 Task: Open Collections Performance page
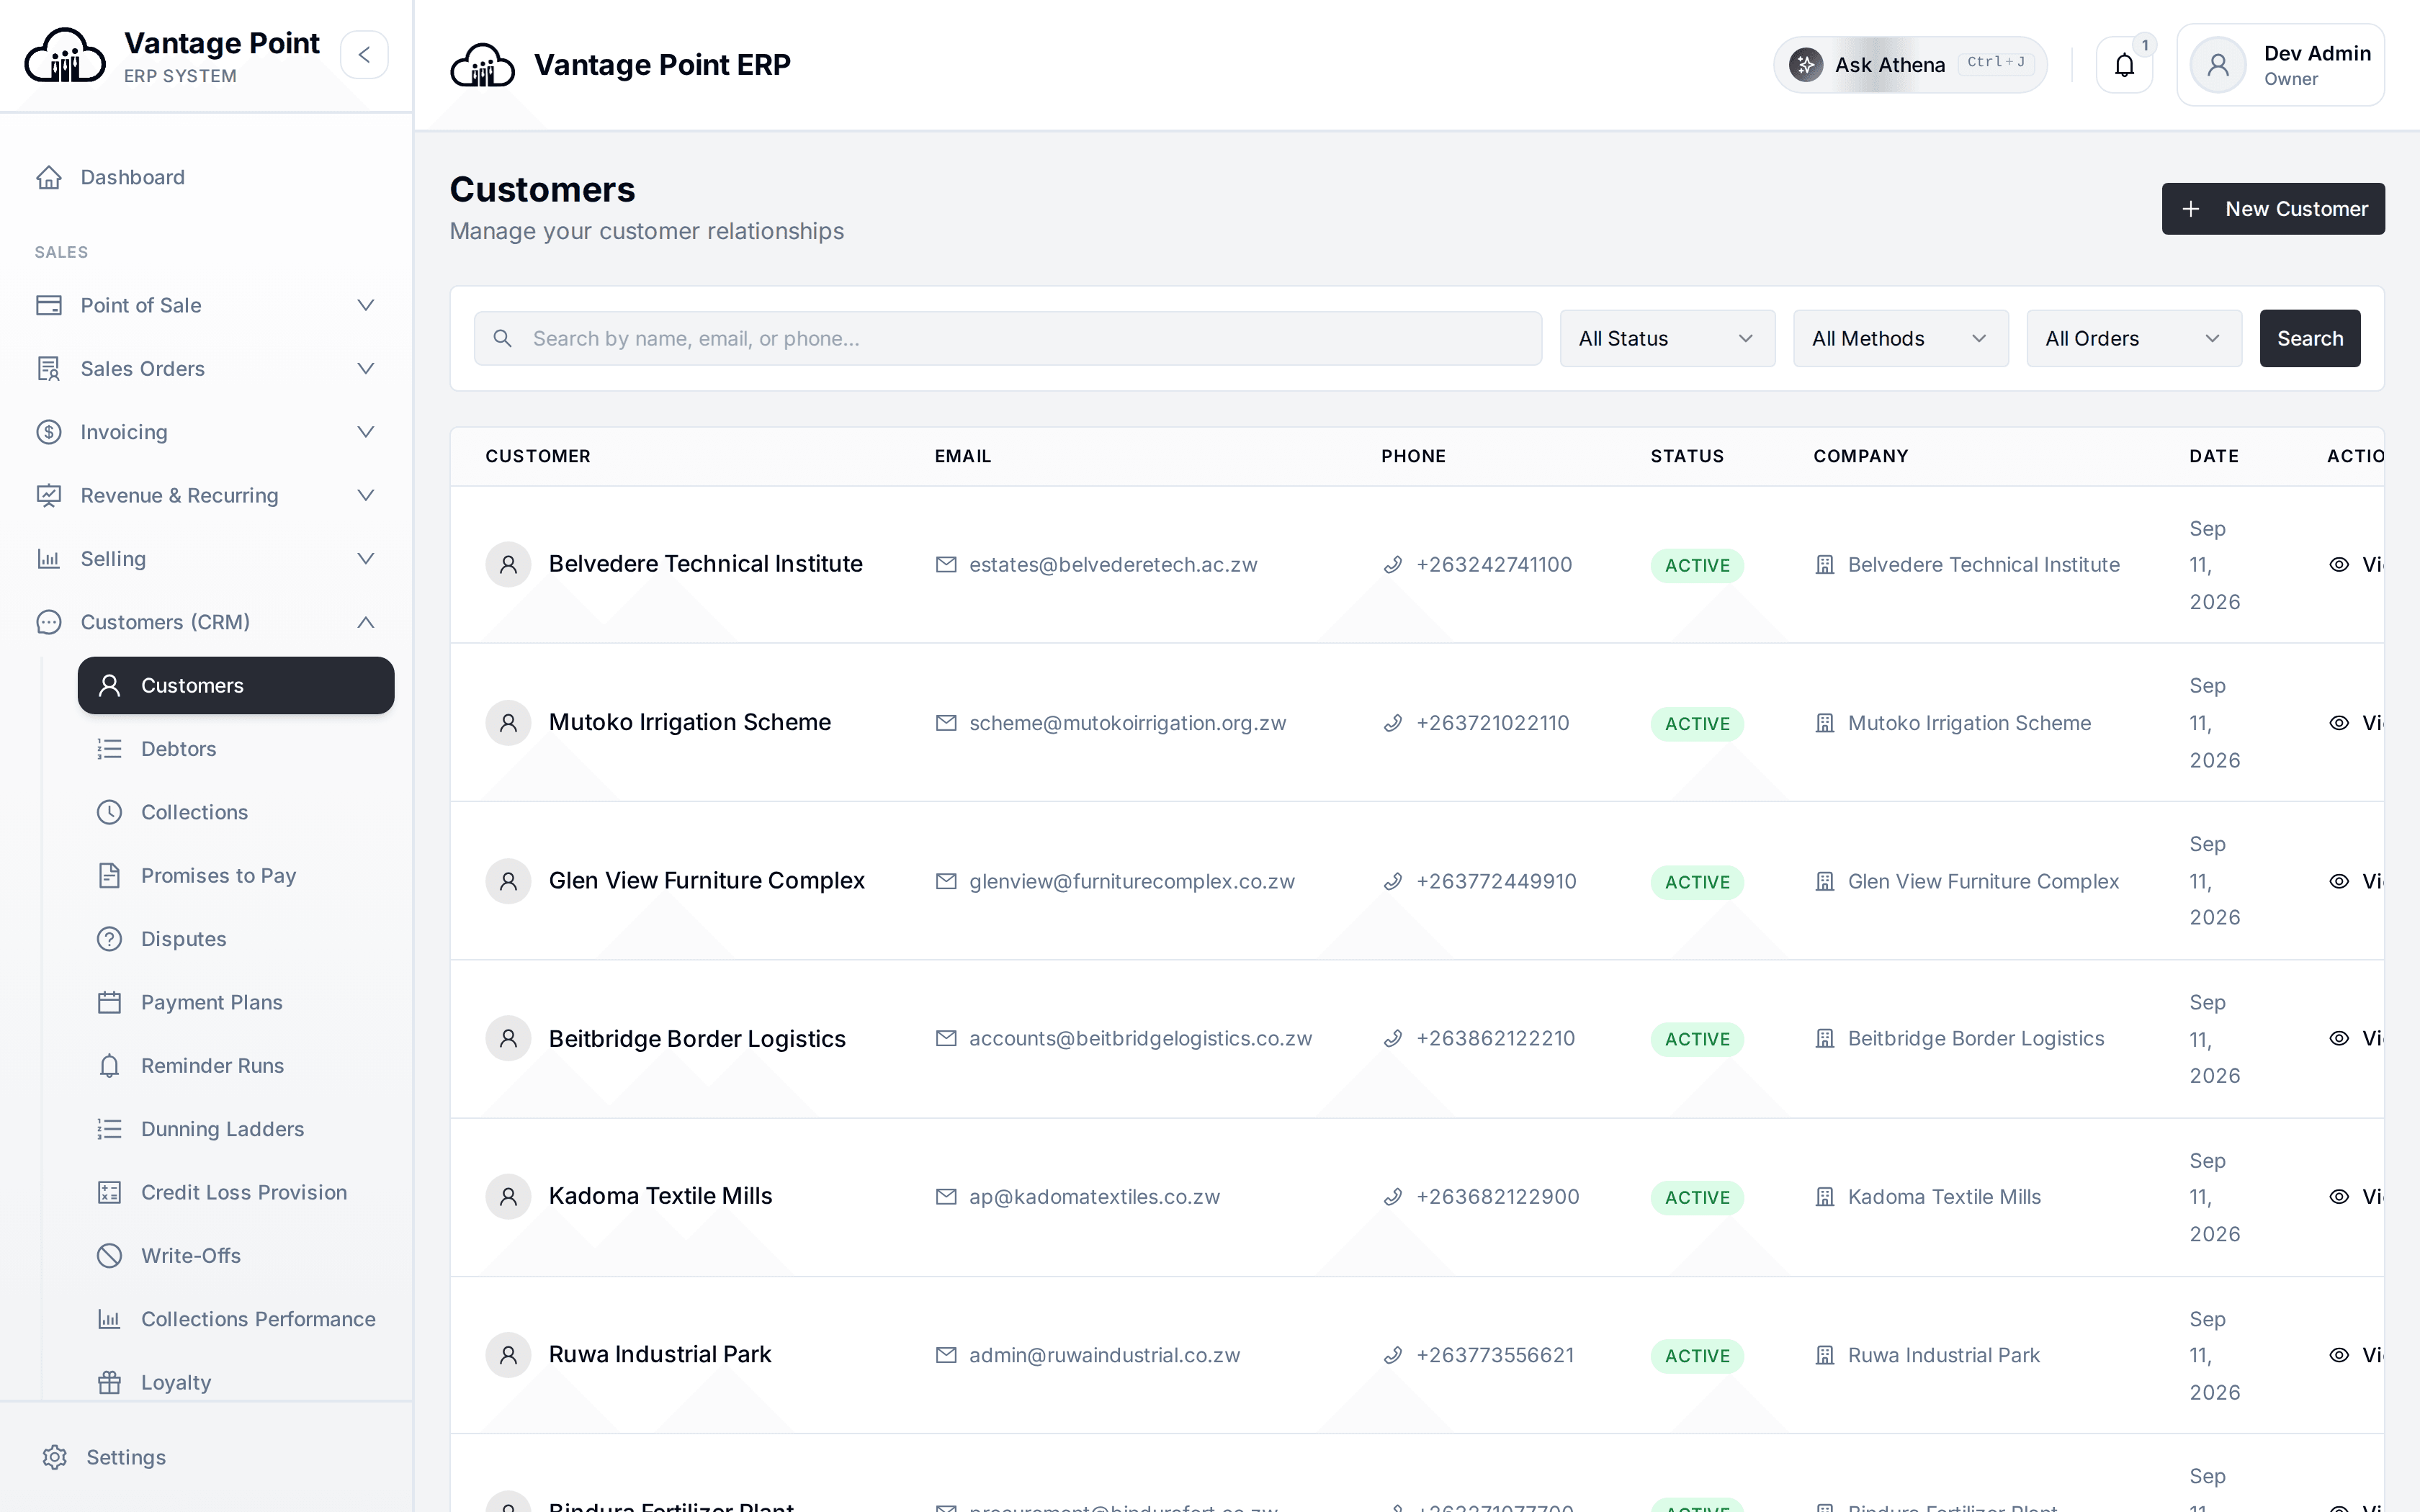(x=236, y=1319)
